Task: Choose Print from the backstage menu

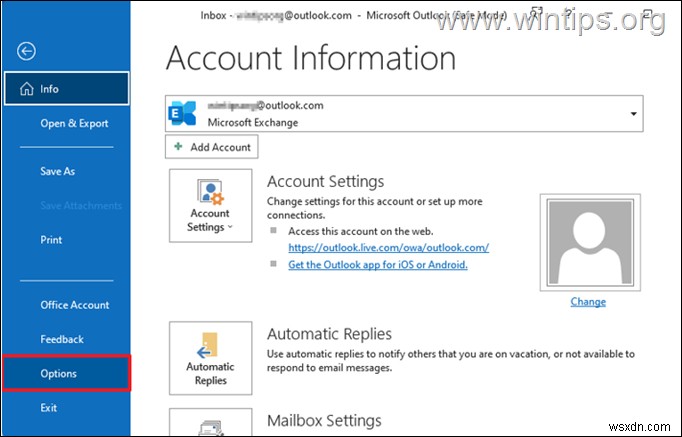Action: 51,240
